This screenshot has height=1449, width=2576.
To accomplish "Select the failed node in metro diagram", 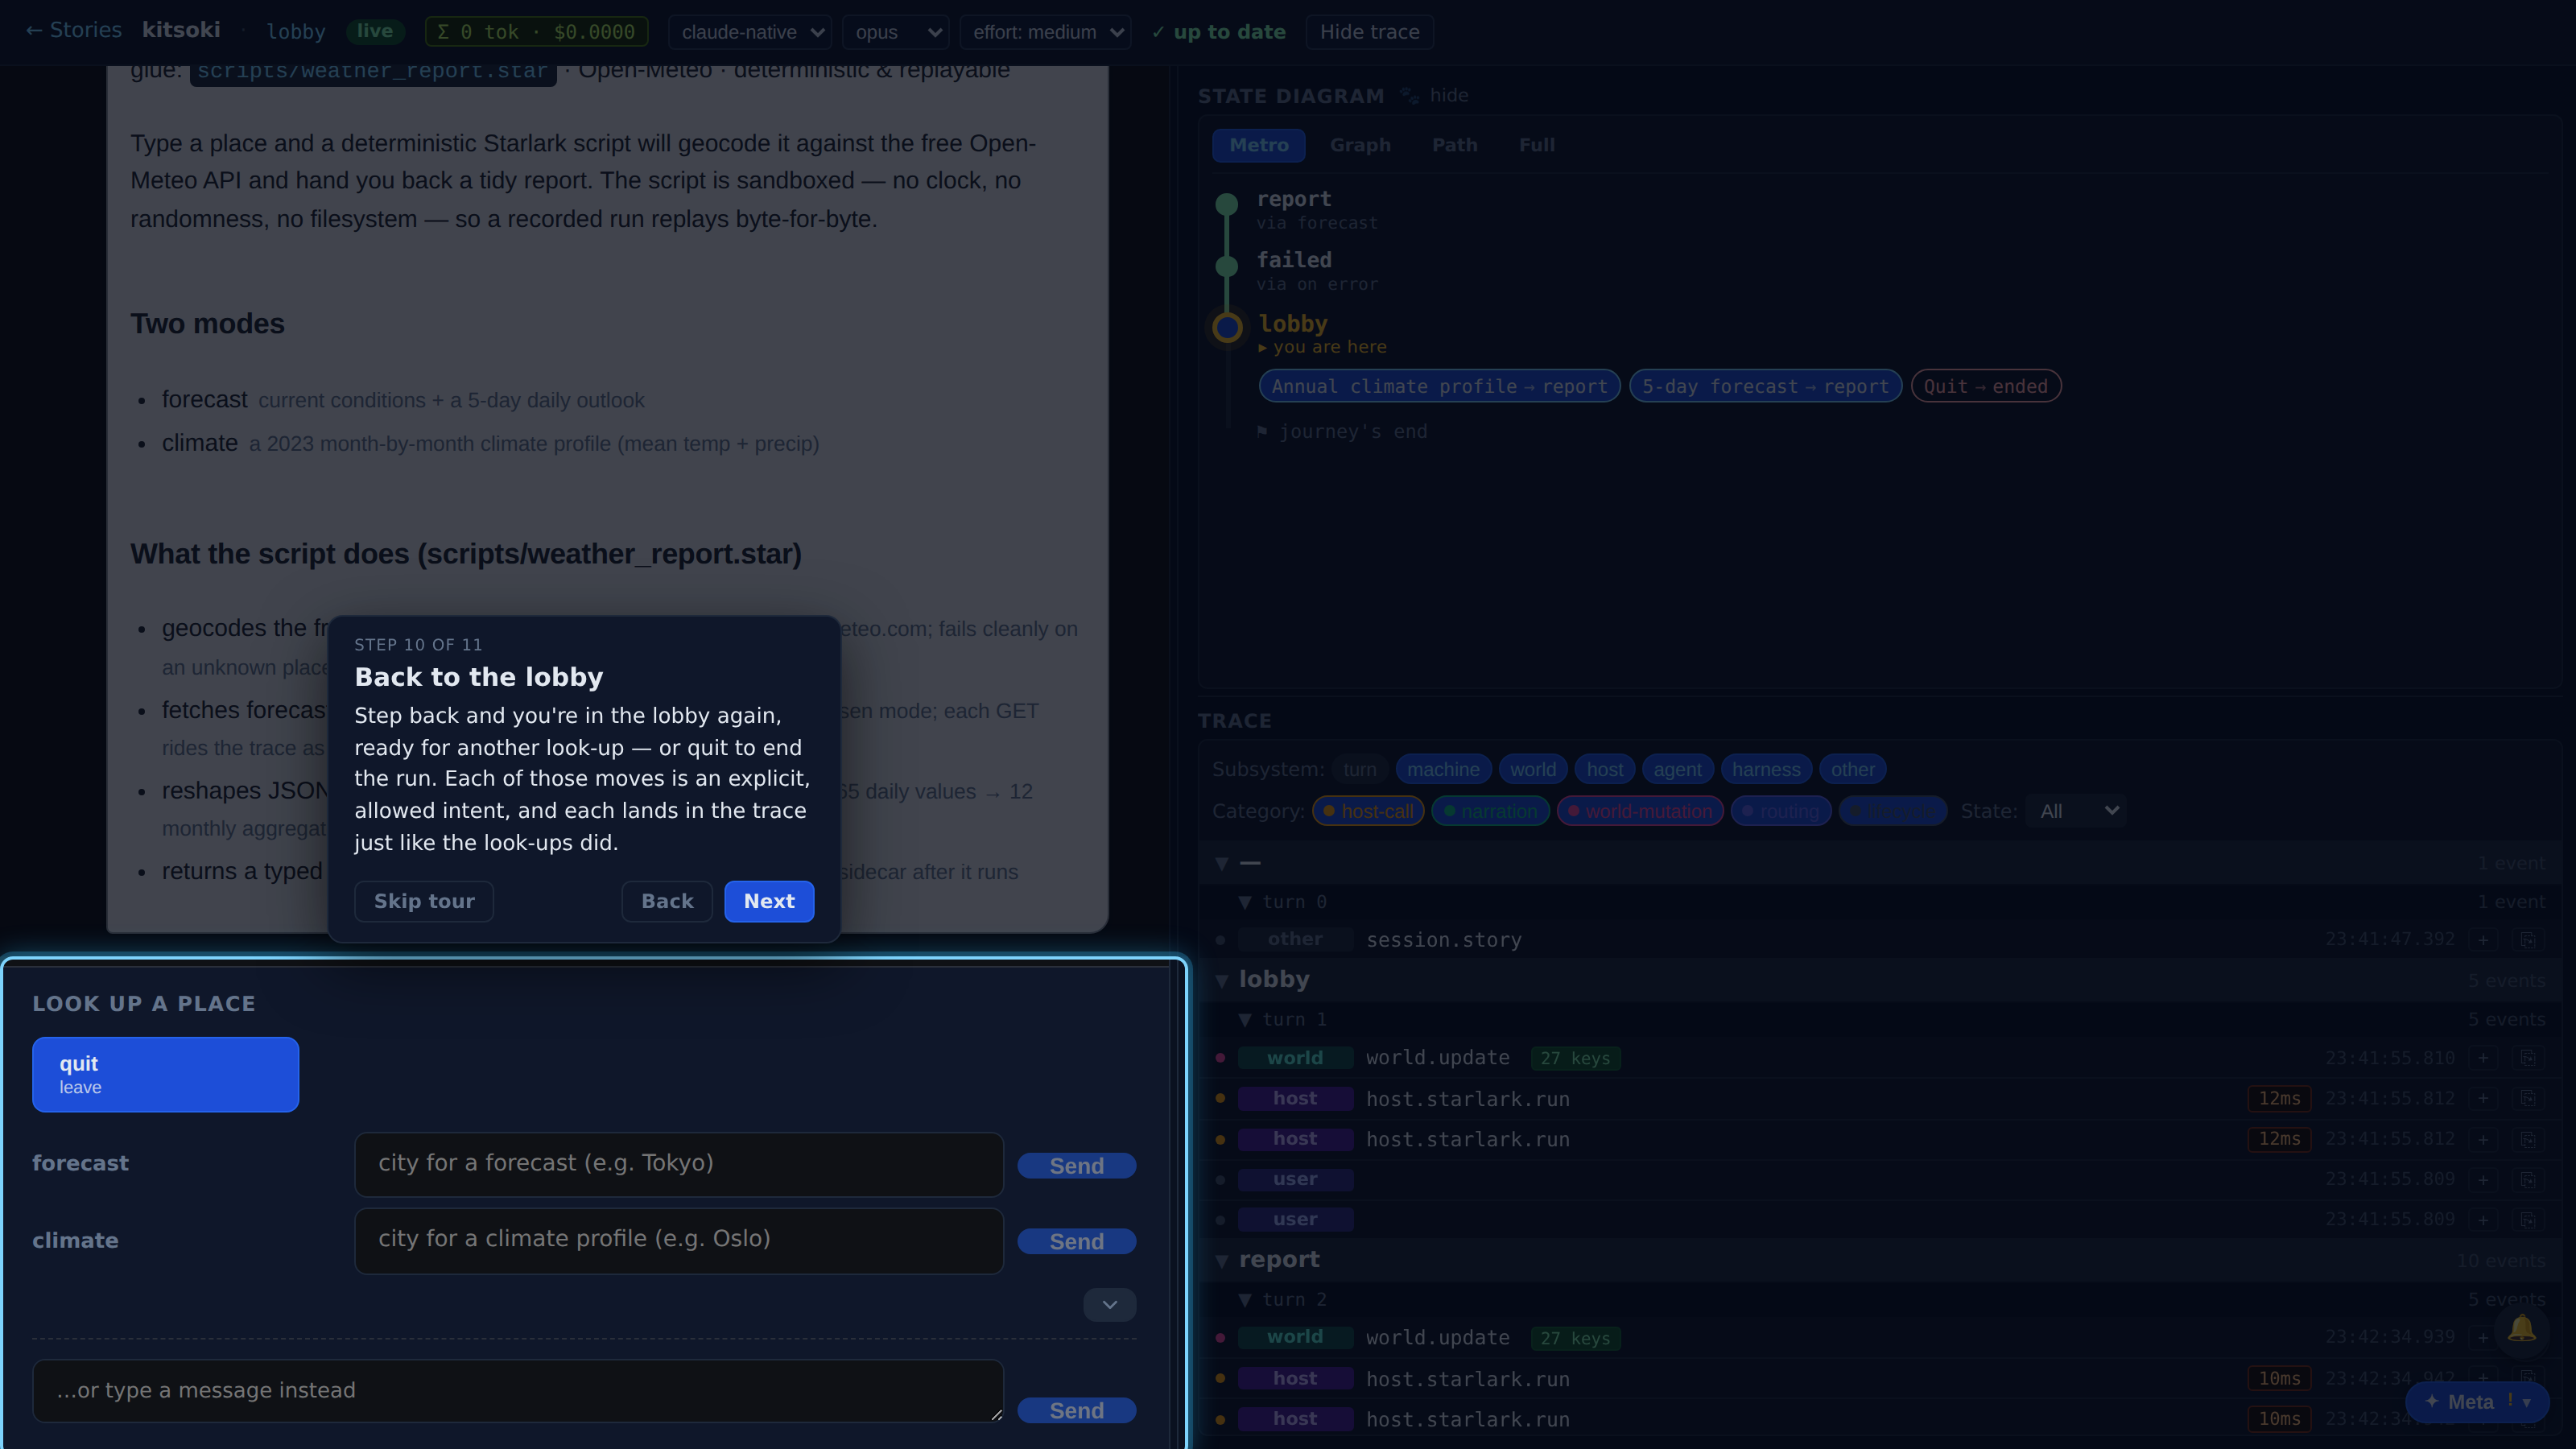I will coord(1226,266).
